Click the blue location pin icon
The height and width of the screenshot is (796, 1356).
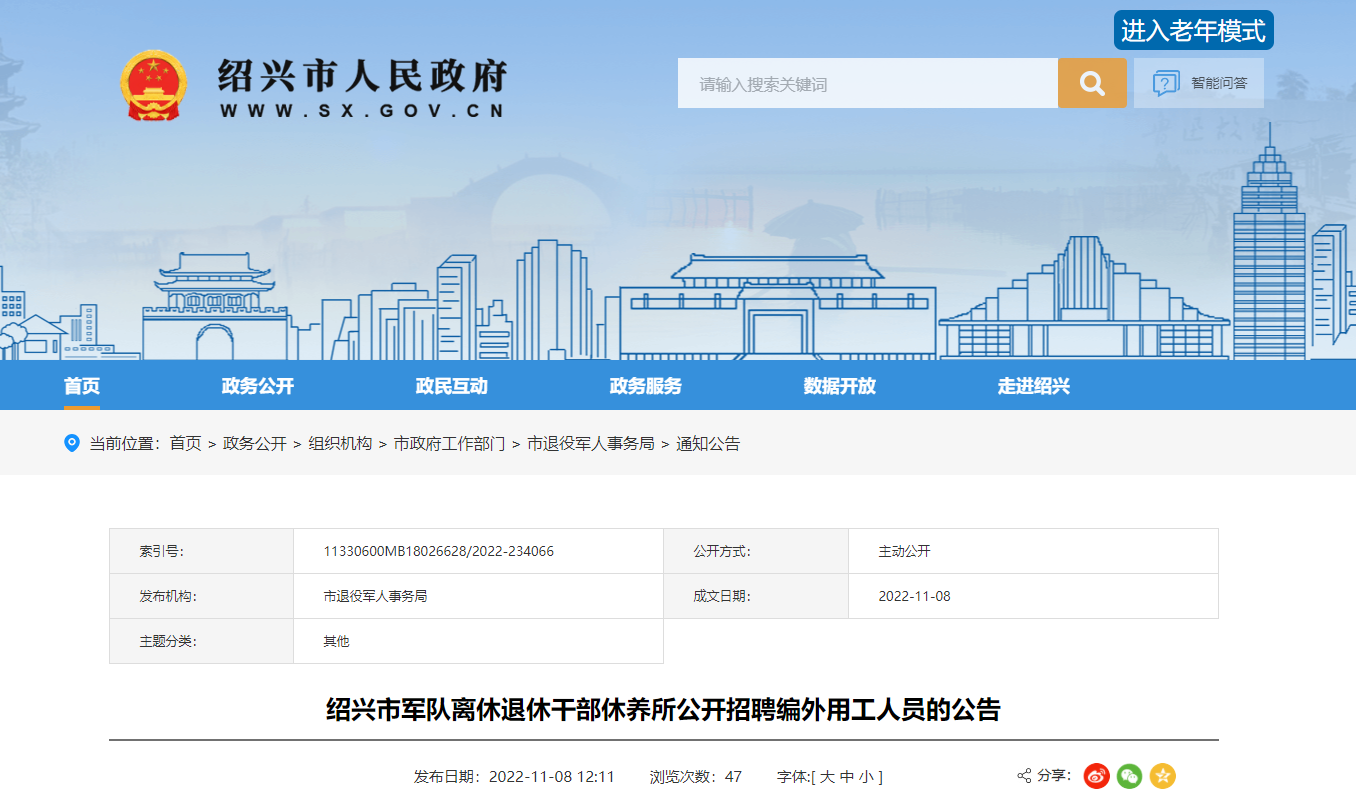pyautogui.click(x=72, y=443)
